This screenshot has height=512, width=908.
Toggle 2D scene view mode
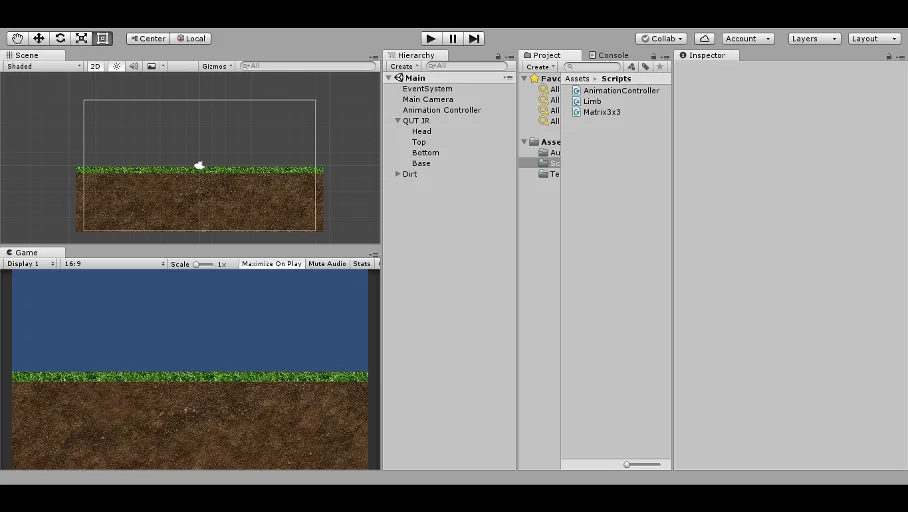click(96, 66)
